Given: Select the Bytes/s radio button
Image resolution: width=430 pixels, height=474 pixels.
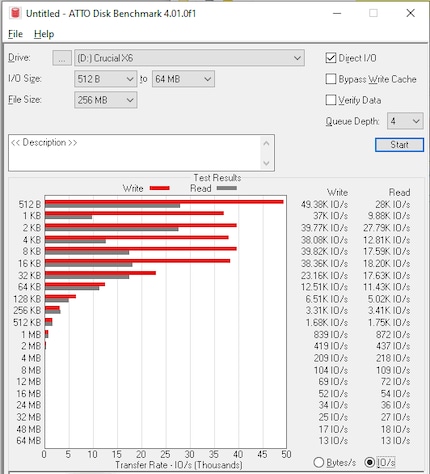Looking at the screenshot, I should coord(319,462).
